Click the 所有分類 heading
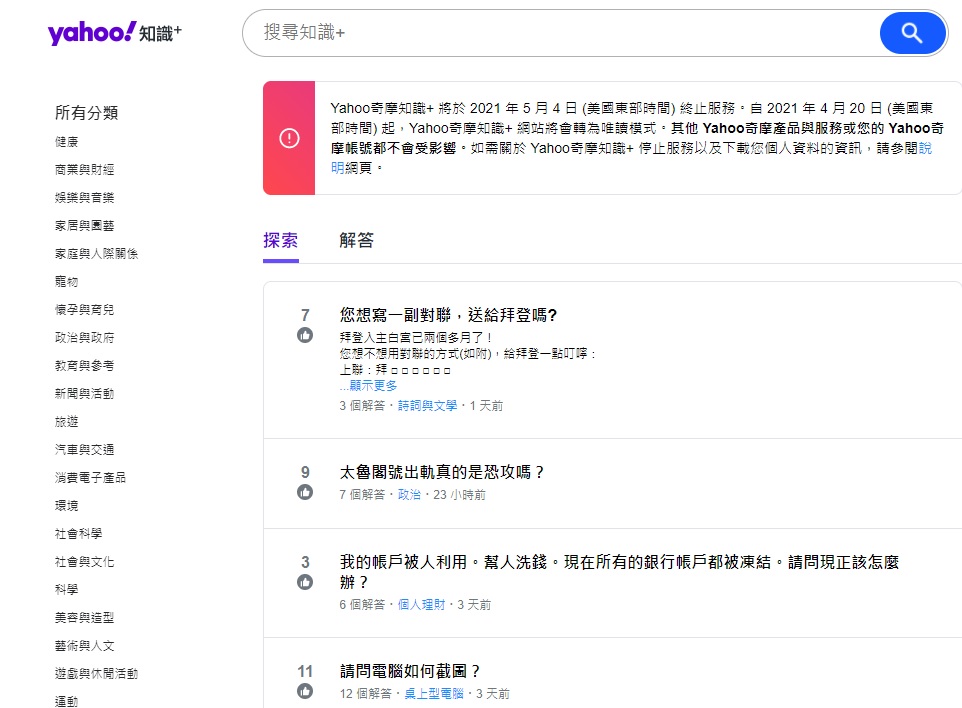Screen dimensions: 962x708 coord(87,113)
